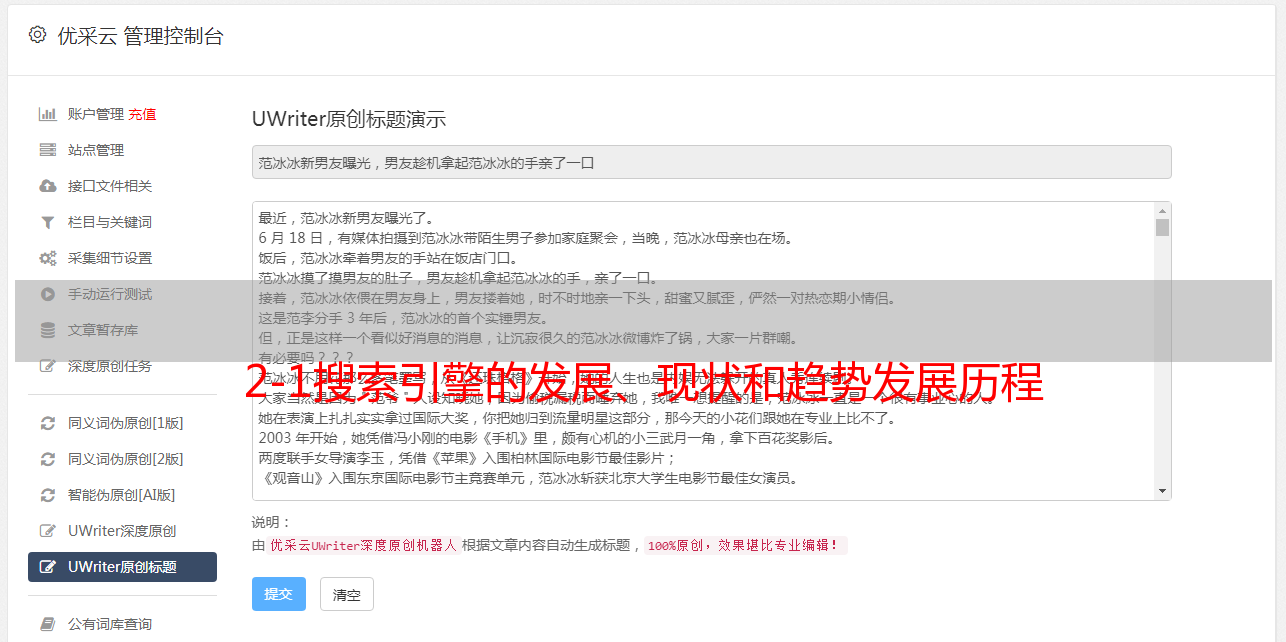Open 账户管理 menu item
This screenshot has height=642, width=1286.
click(96, 114)
